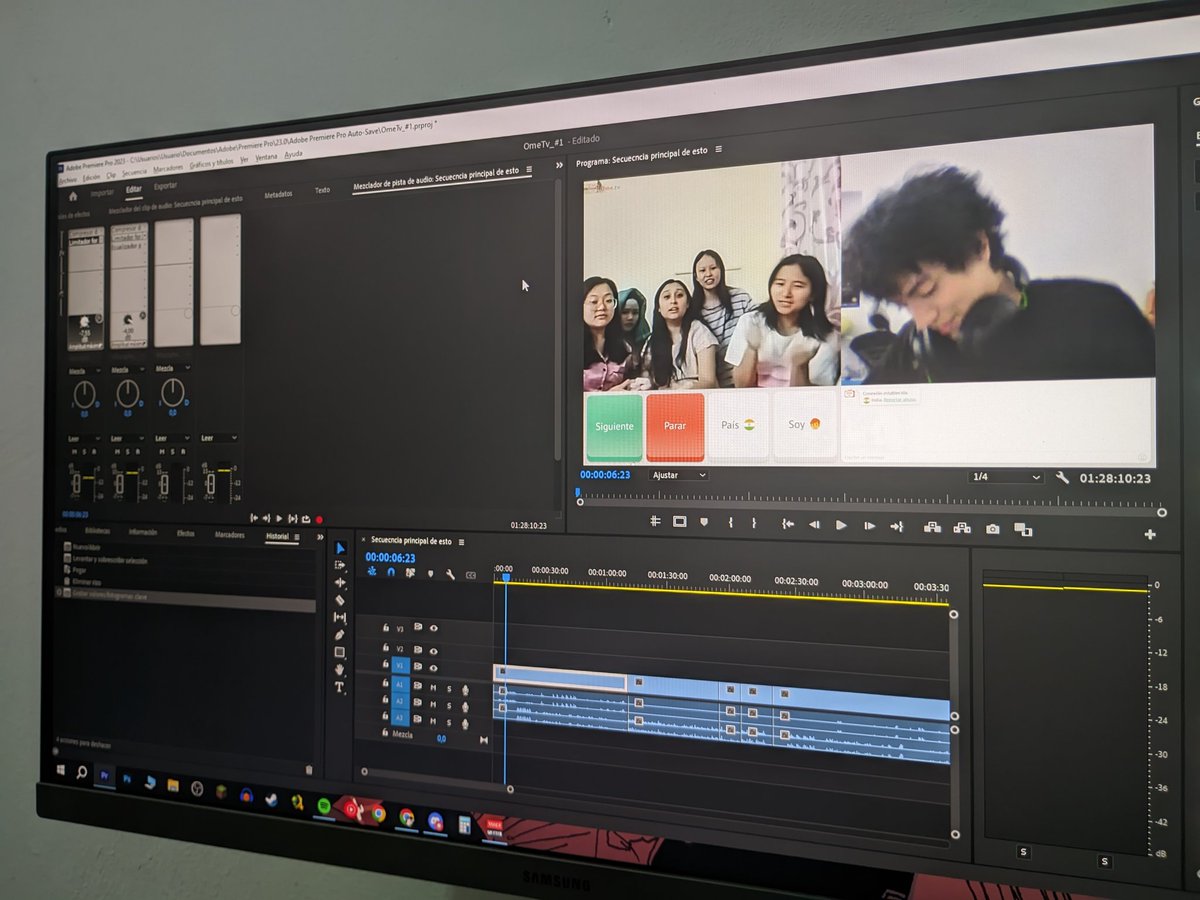Toggle A1 track targeting button

[x=401, y=685]
